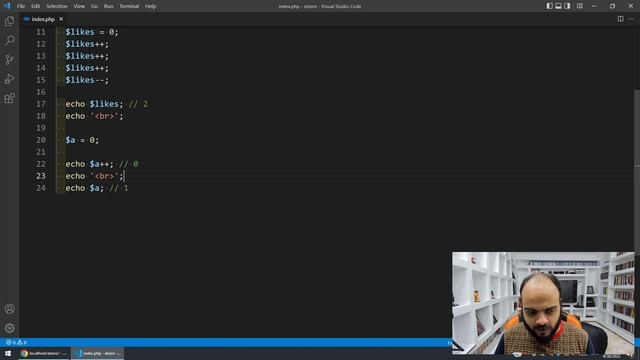Open the Help menu
640x360 pixels.
coord(150,6)
